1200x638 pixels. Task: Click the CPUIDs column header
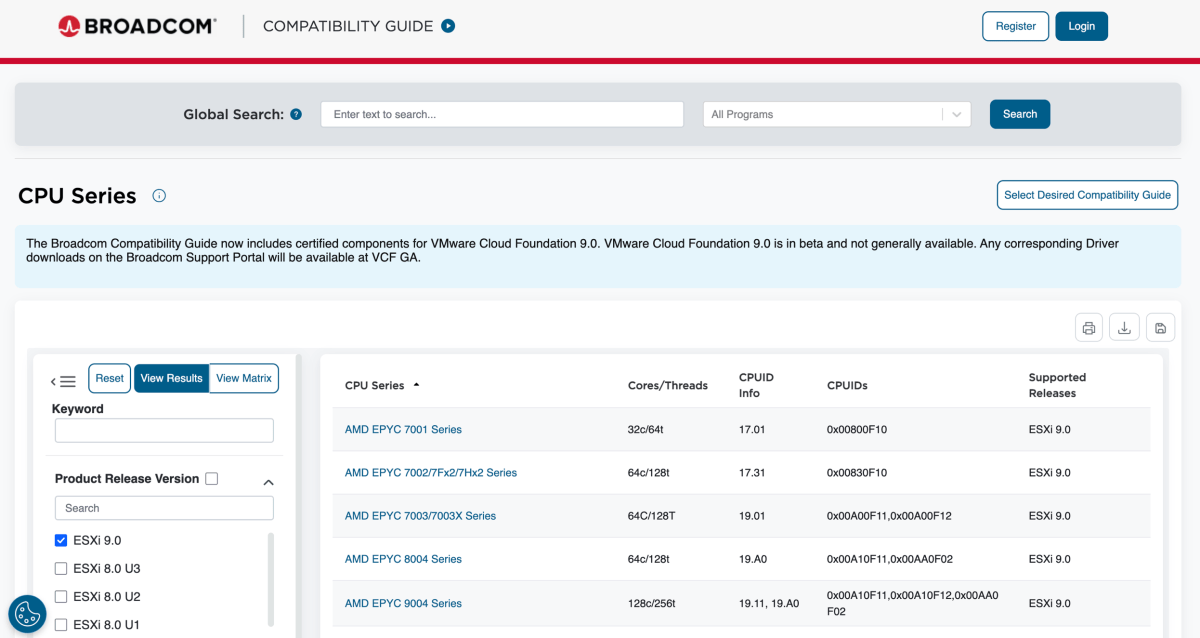pyautogui.click(x=847, y=386)
